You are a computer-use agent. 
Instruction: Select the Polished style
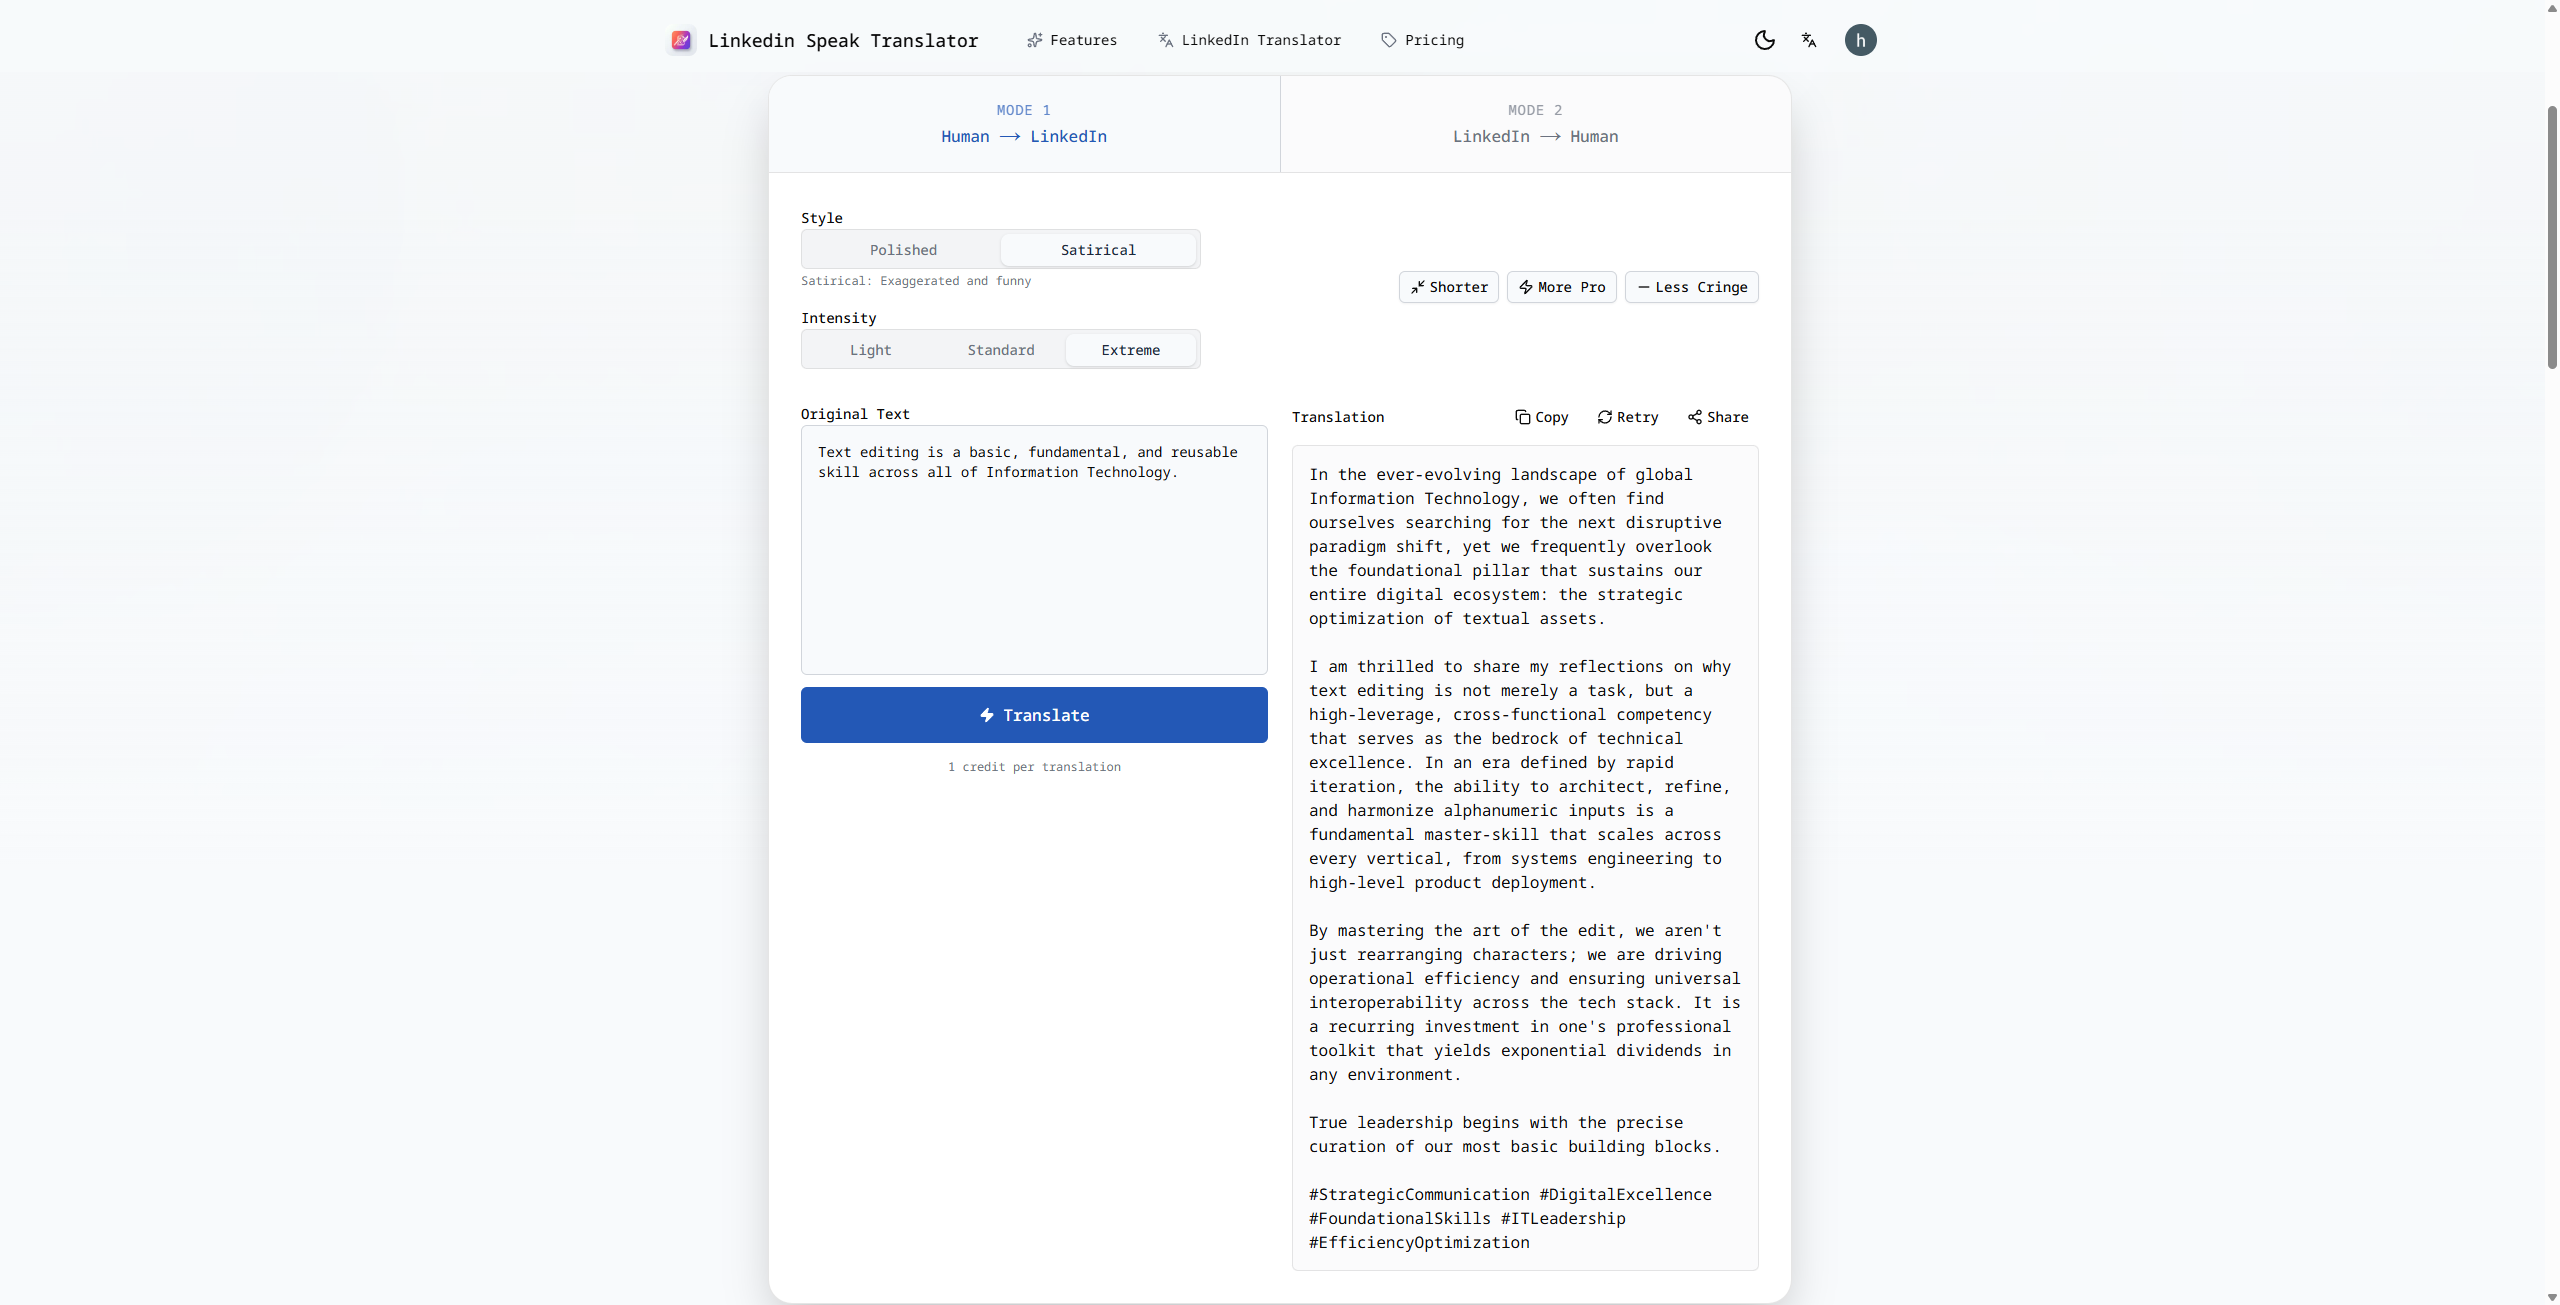(x=903, y=250)
